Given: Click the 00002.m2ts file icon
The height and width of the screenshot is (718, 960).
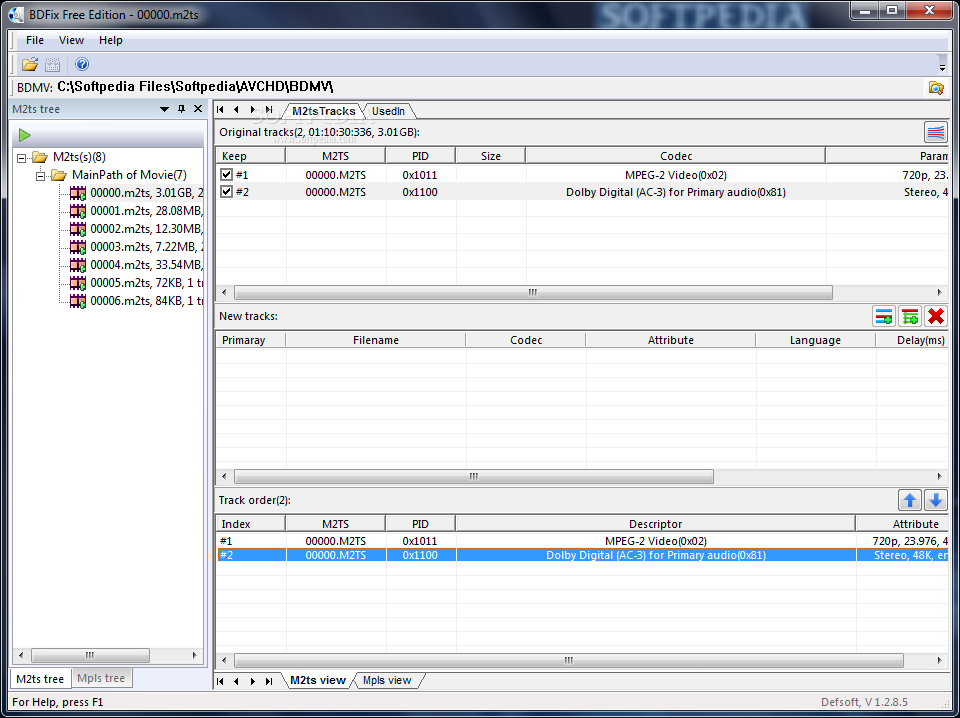Looking at the screenshot, I should point(78,229).
